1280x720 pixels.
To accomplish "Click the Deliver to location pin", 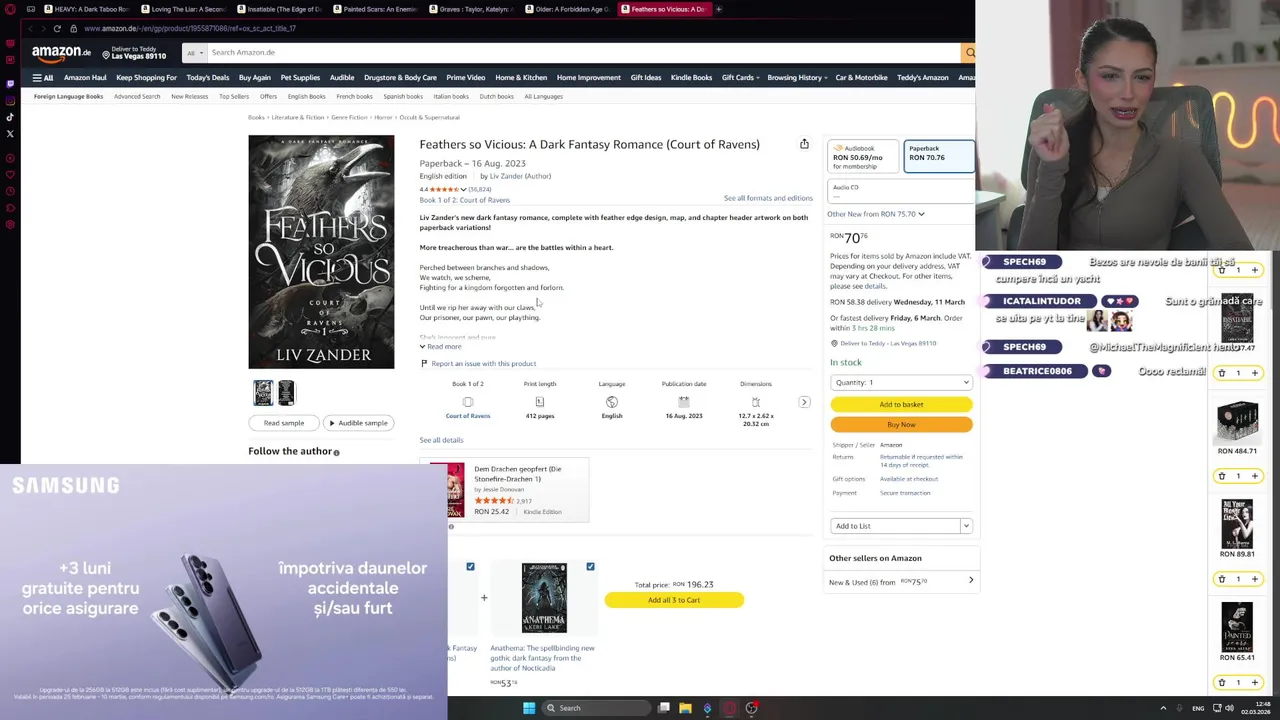I will coord(106,54).
